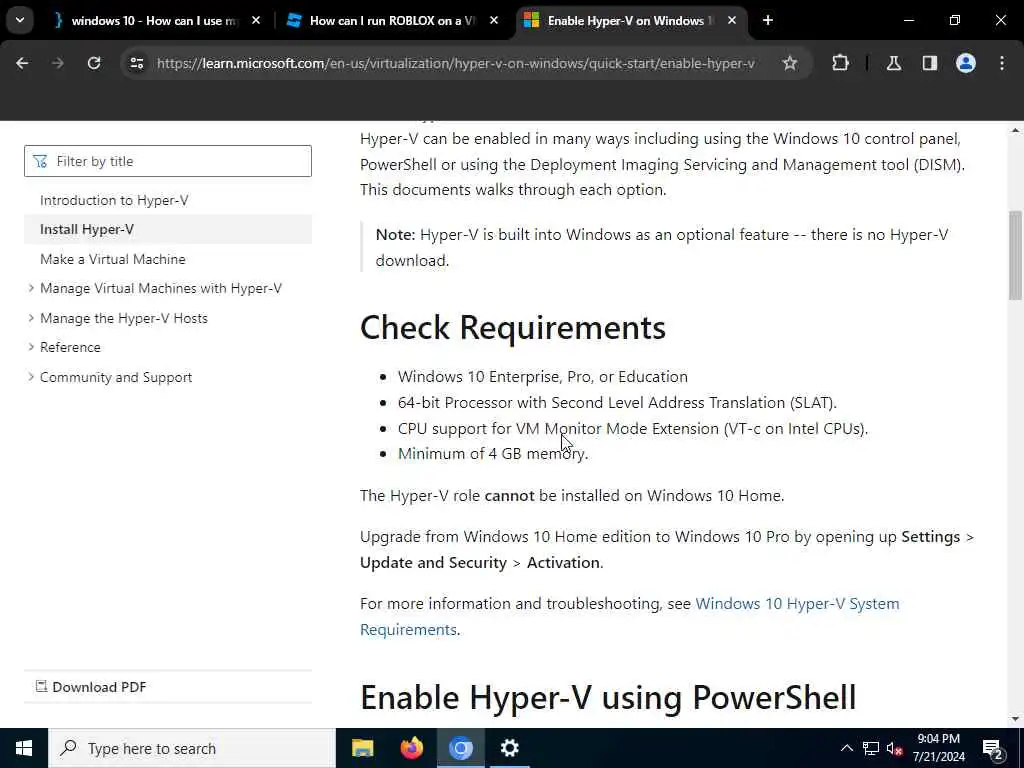This screenshot has width=1024, height=768.
Task: Bookmark this page with the star icon
Action: click(790, 63)
